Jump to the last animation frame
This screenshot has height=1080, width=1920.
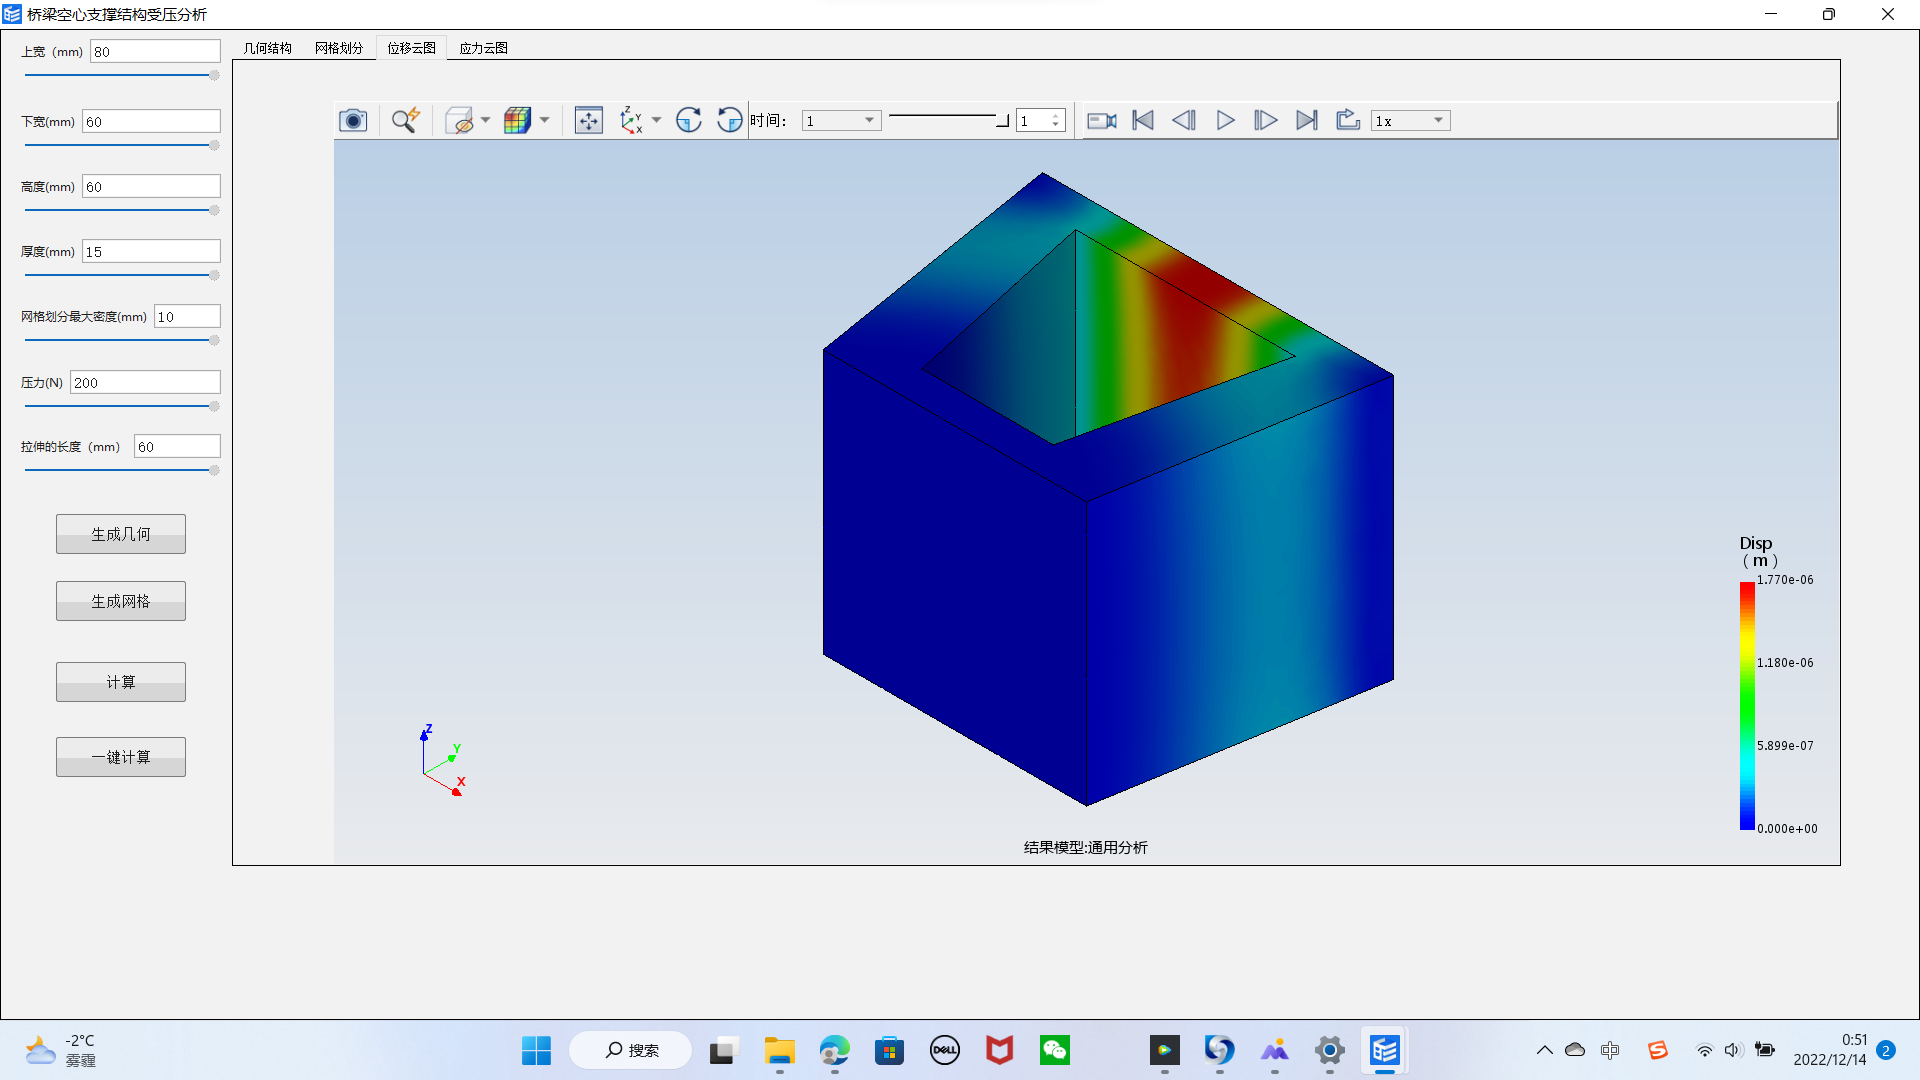(1307, 121)
